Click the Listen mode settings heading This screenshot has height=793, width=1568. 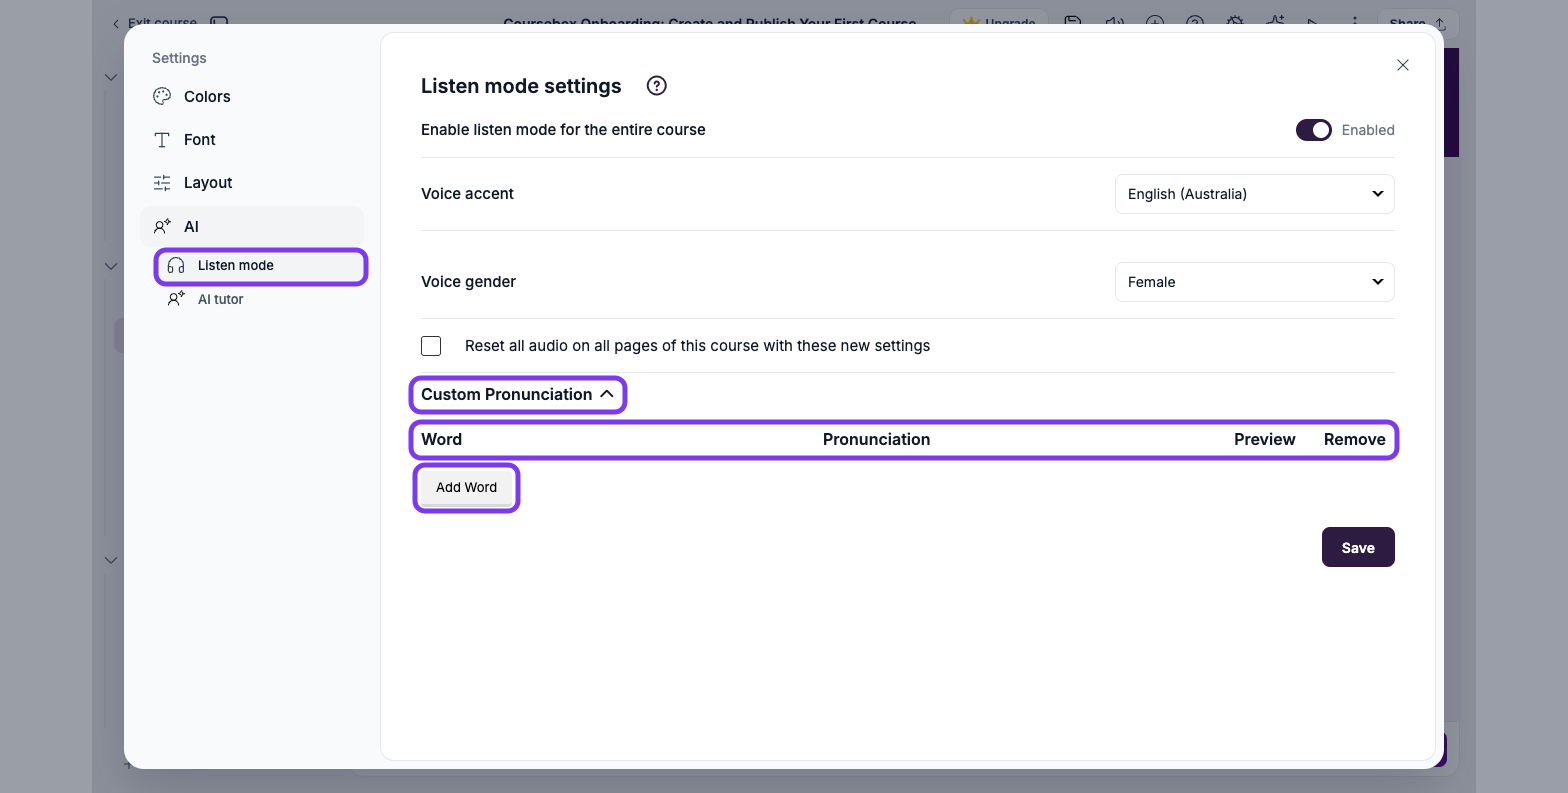pyautogui.click(x=521, y=86)
